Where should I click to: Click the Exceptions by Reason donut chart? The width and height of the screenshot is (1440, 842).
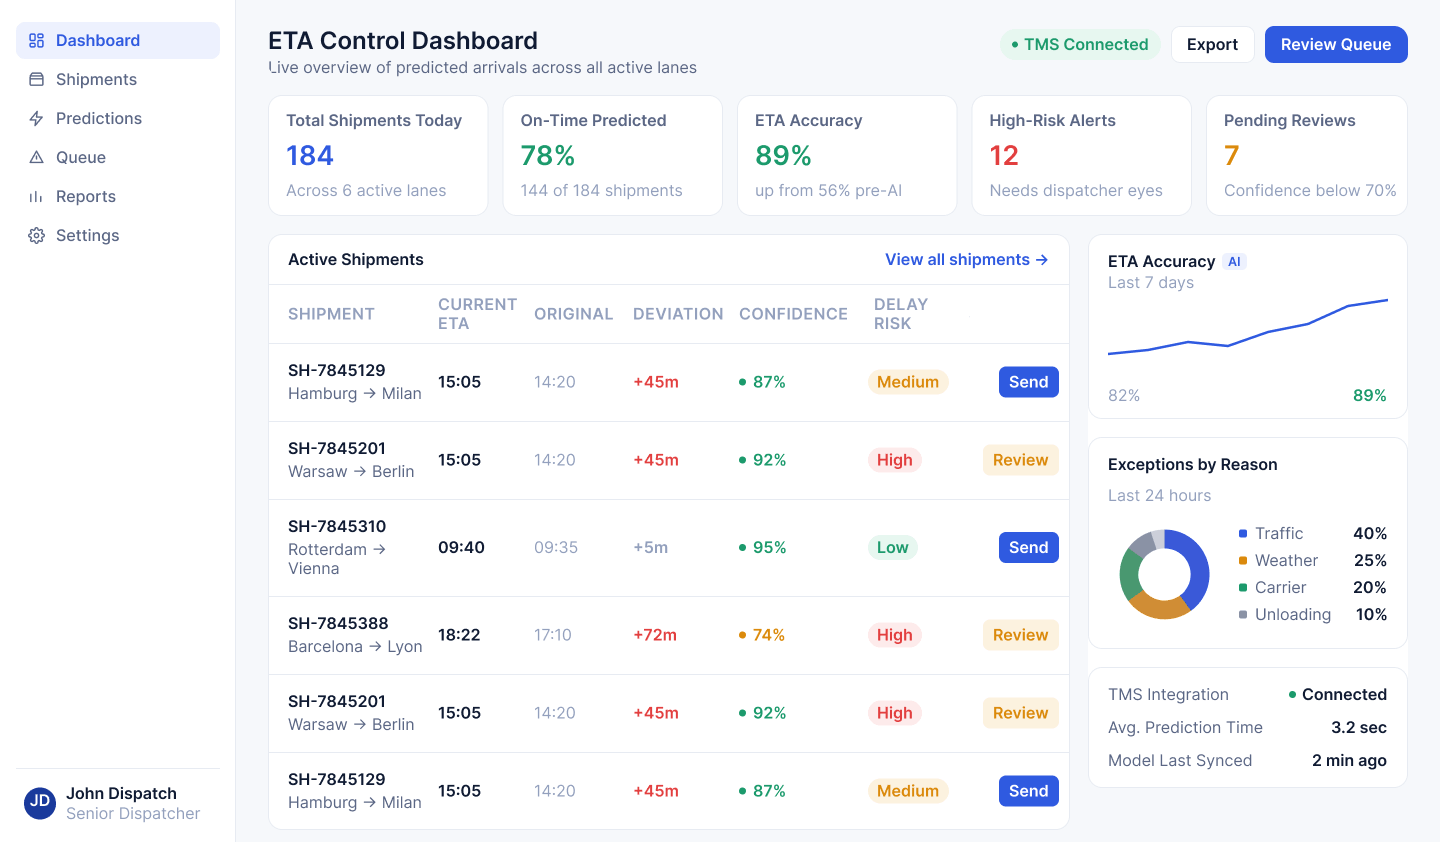tap(1164, 574)
